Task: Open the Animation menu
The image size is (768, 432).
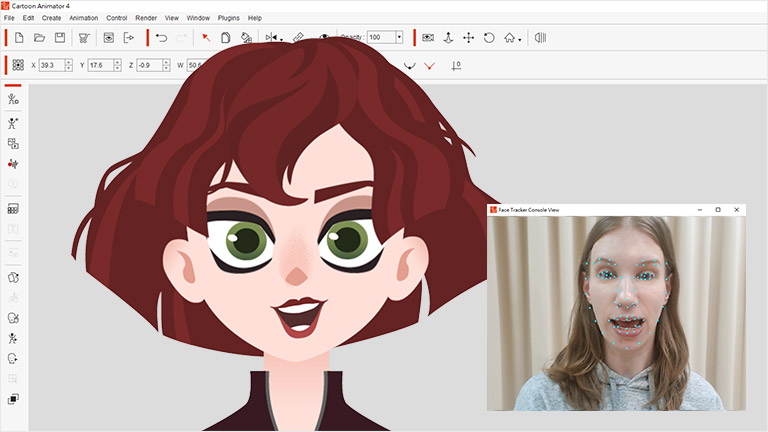Action: (x=83, y=18)
